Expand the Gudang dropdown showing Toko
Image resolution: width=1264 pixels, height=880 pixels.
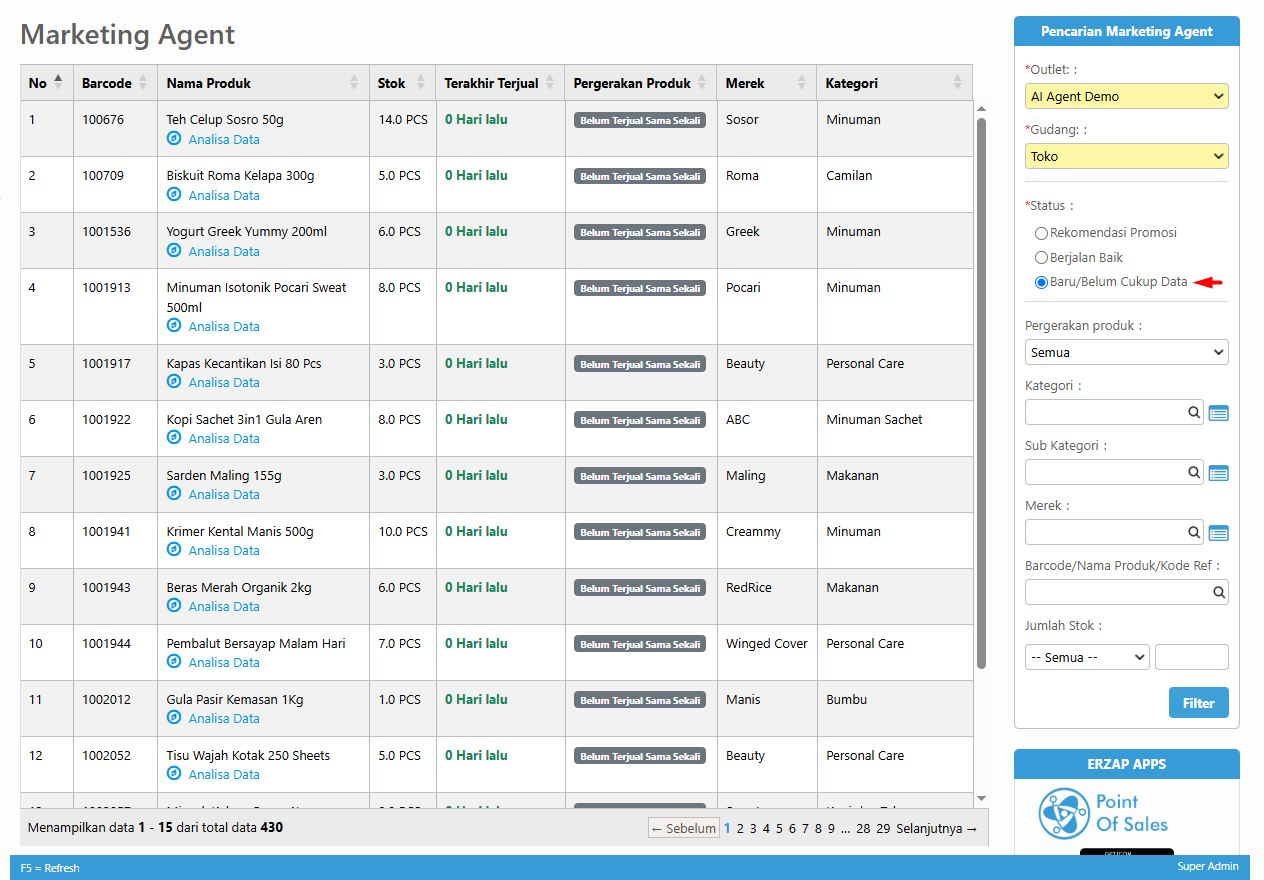tap(1126, 157)
